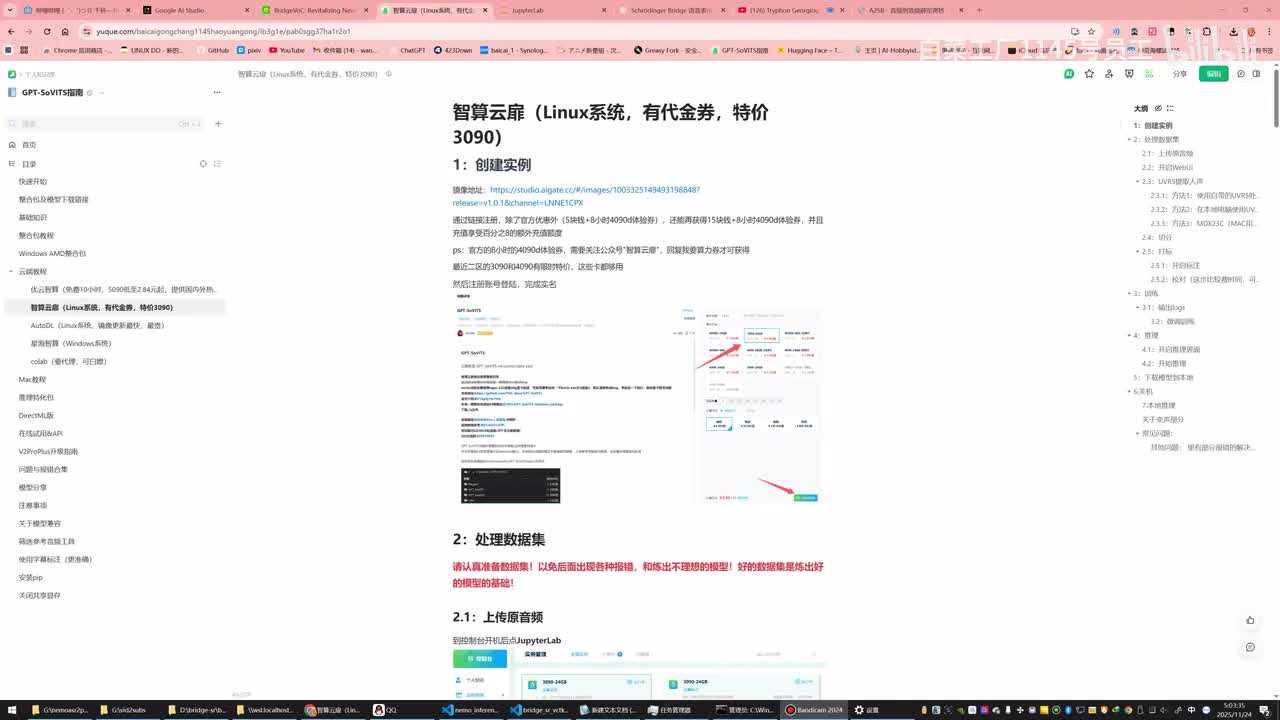Open Mac教程 in sidebar

[x=32, y=380]
